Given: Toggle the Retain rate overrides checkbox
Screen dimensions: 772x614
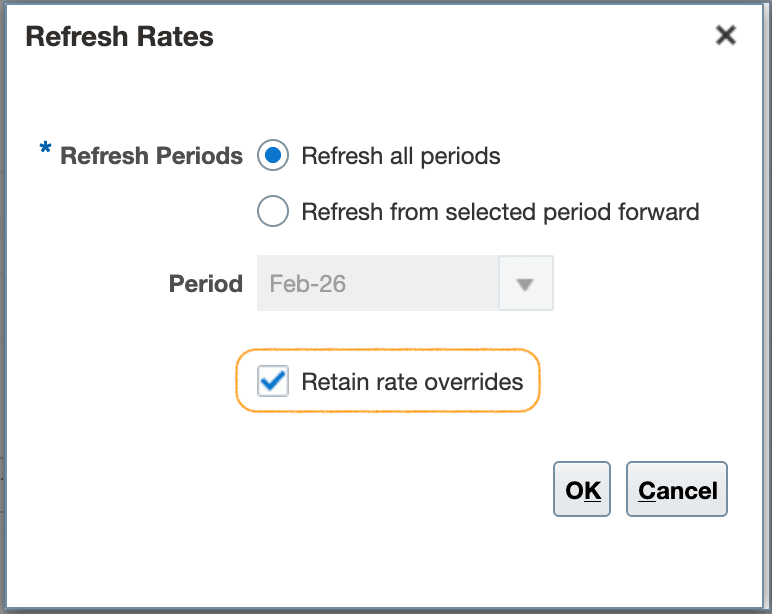Looking at the screenshot, I should pyautogui.click(x=273, y=381).
